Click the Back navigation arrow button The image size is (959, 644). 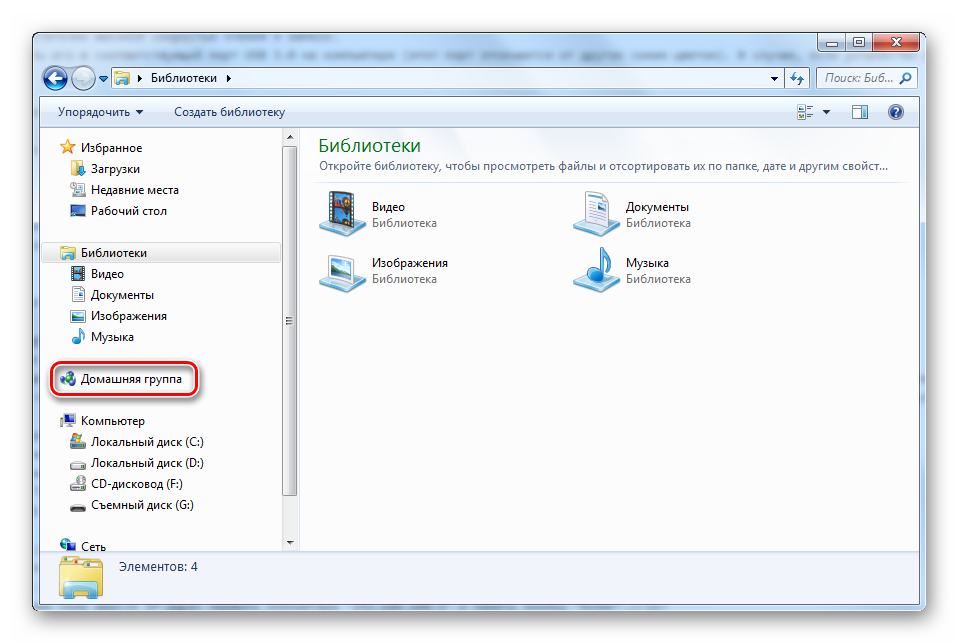click(56, 78)
